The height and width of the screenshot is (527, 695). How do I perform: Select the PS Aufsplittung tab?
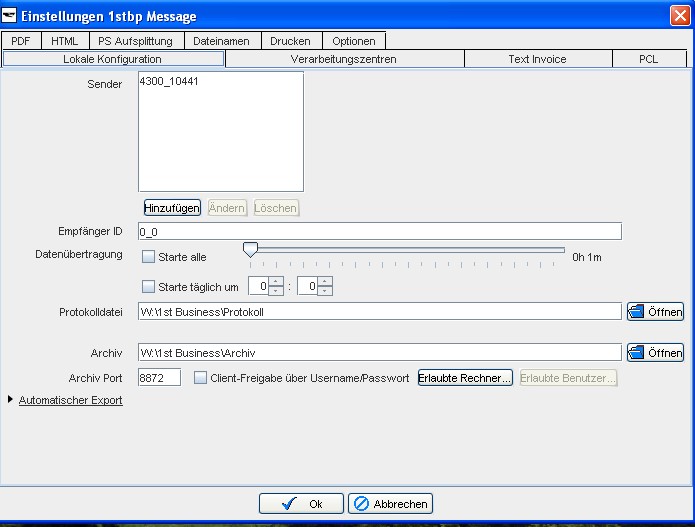135,41
